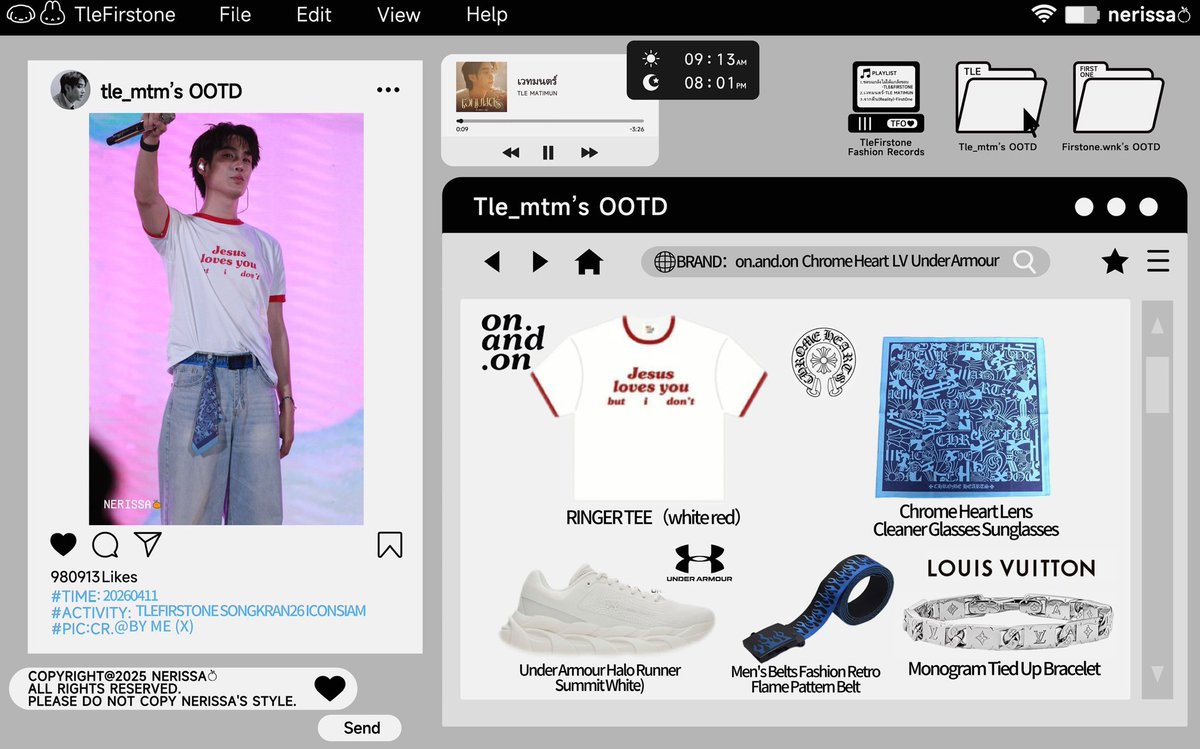Seek the music player progress bar
Screen dimensions: 1200x749
(x=549, y=121)
